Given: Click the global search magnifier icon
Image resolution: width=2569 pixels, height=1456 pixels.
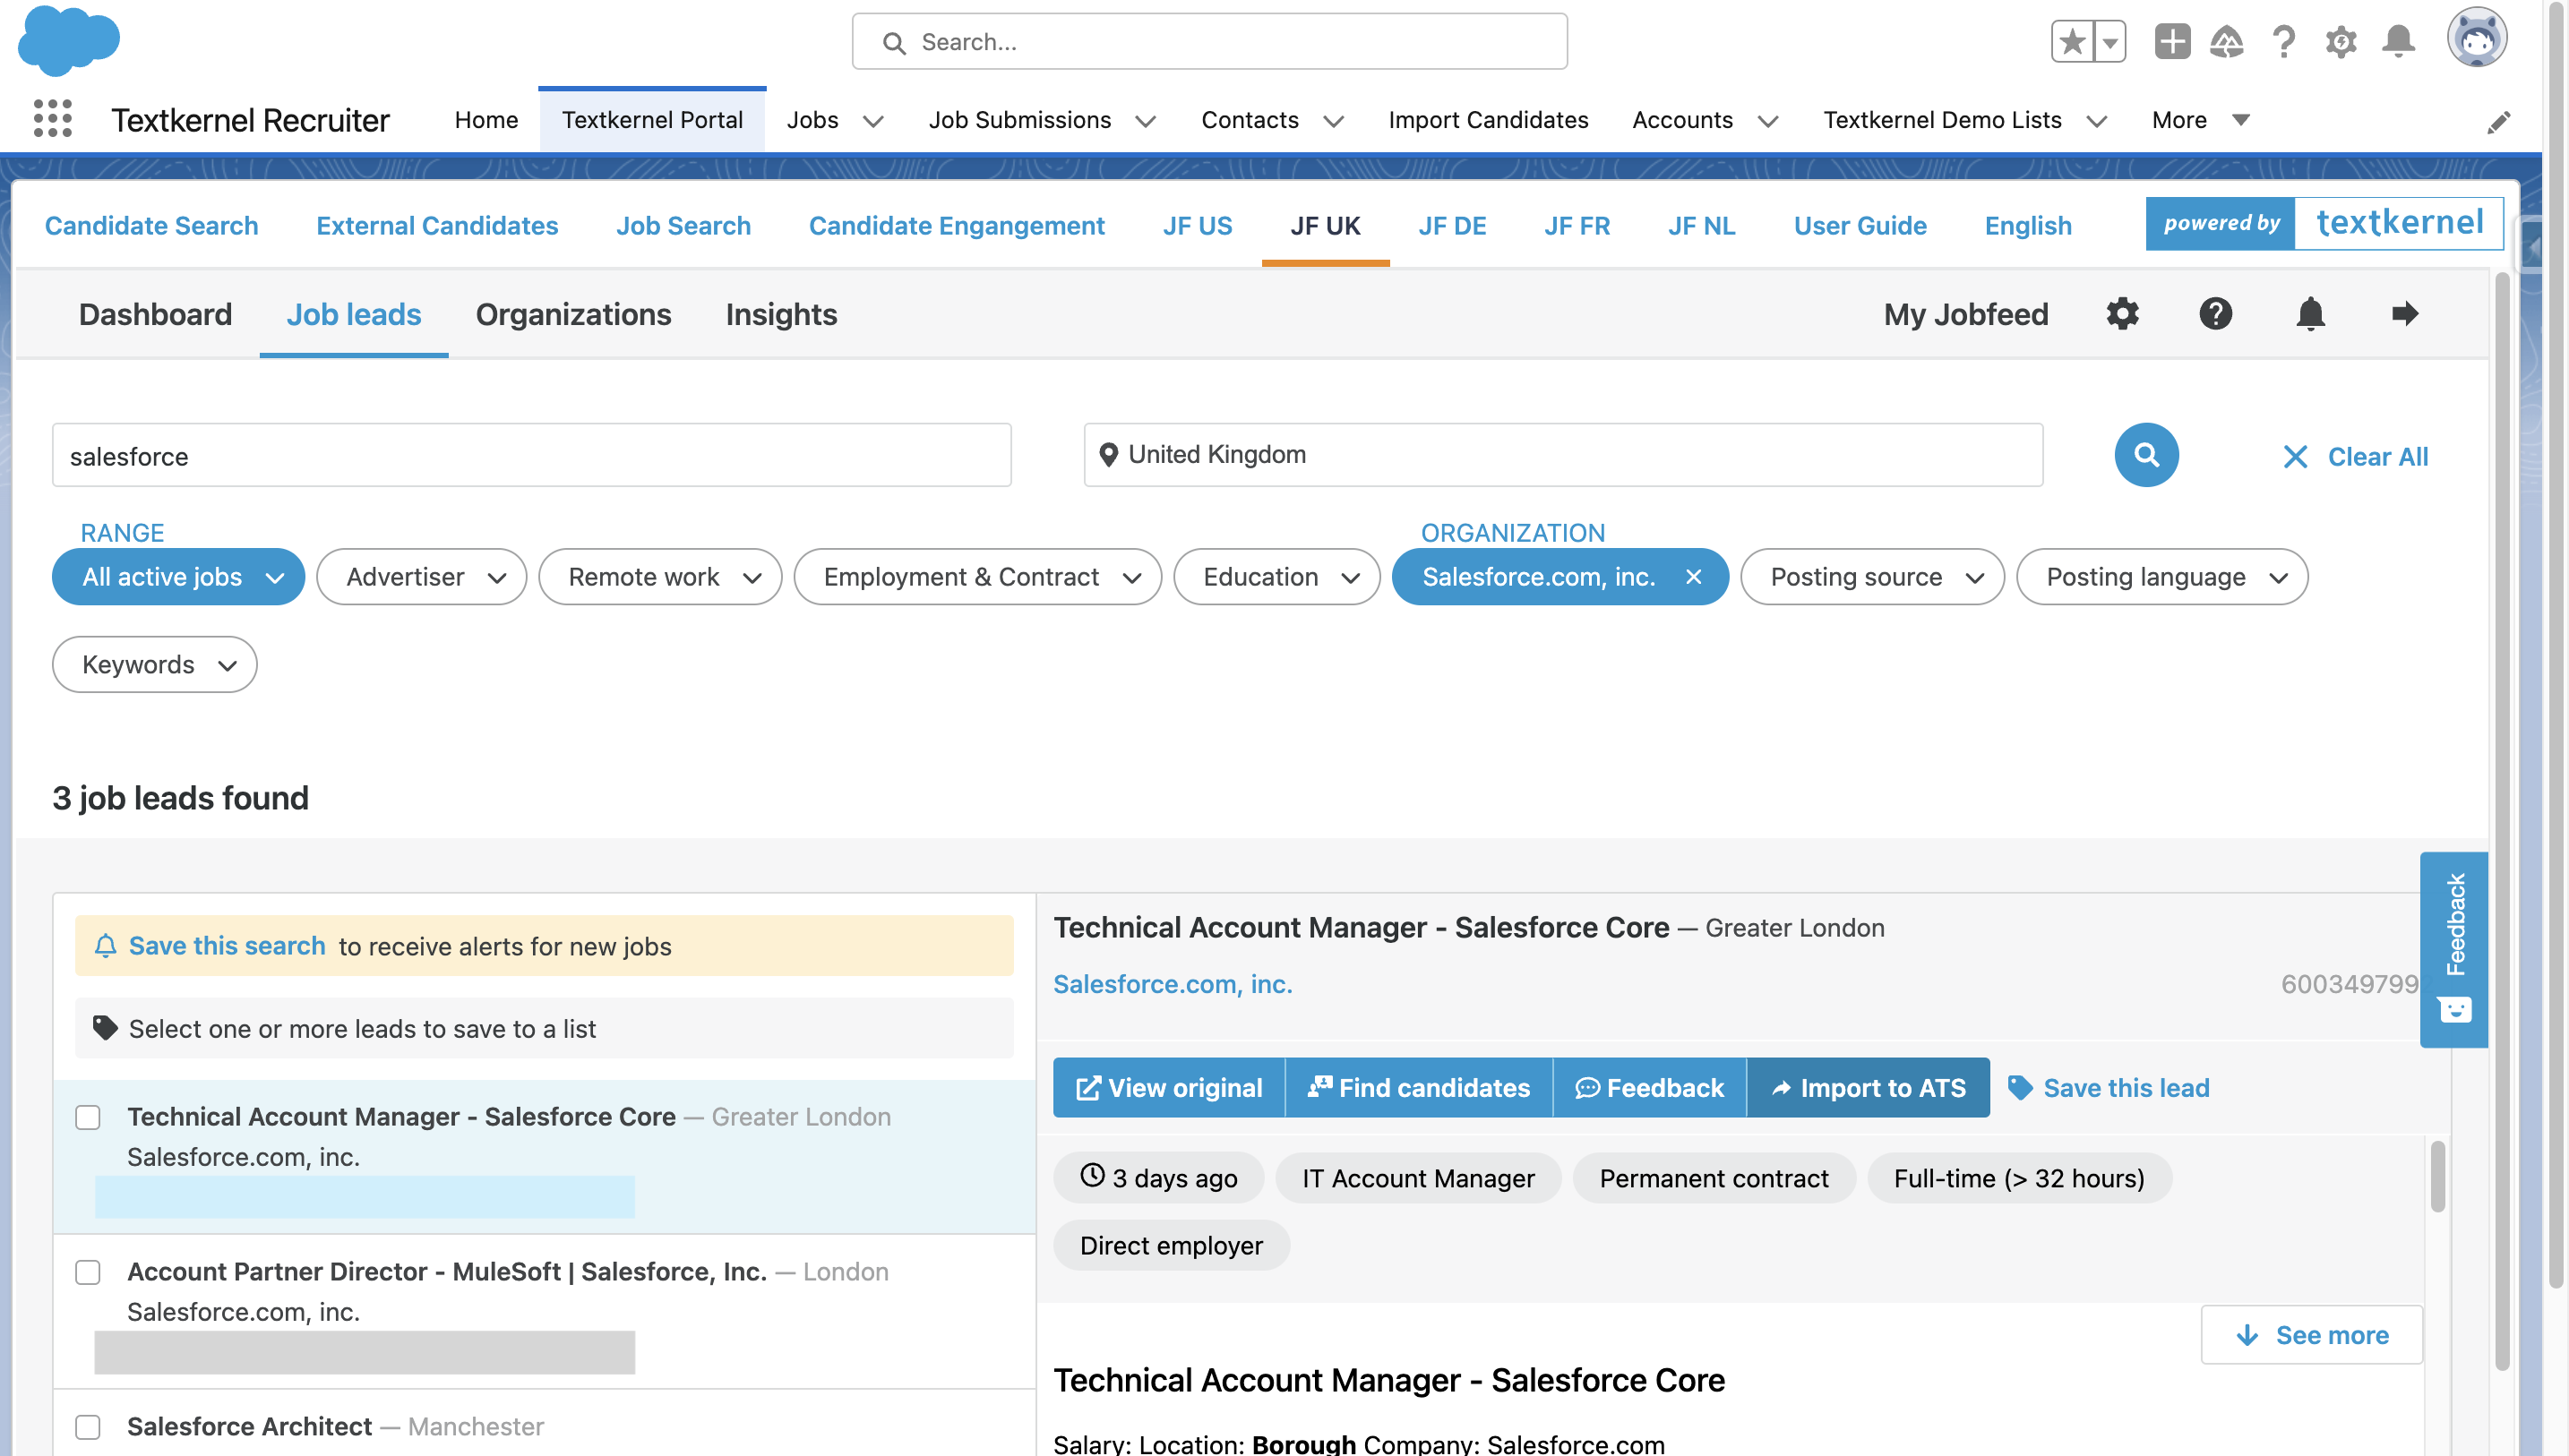Looking at the screenshot, I should point(894,42).
